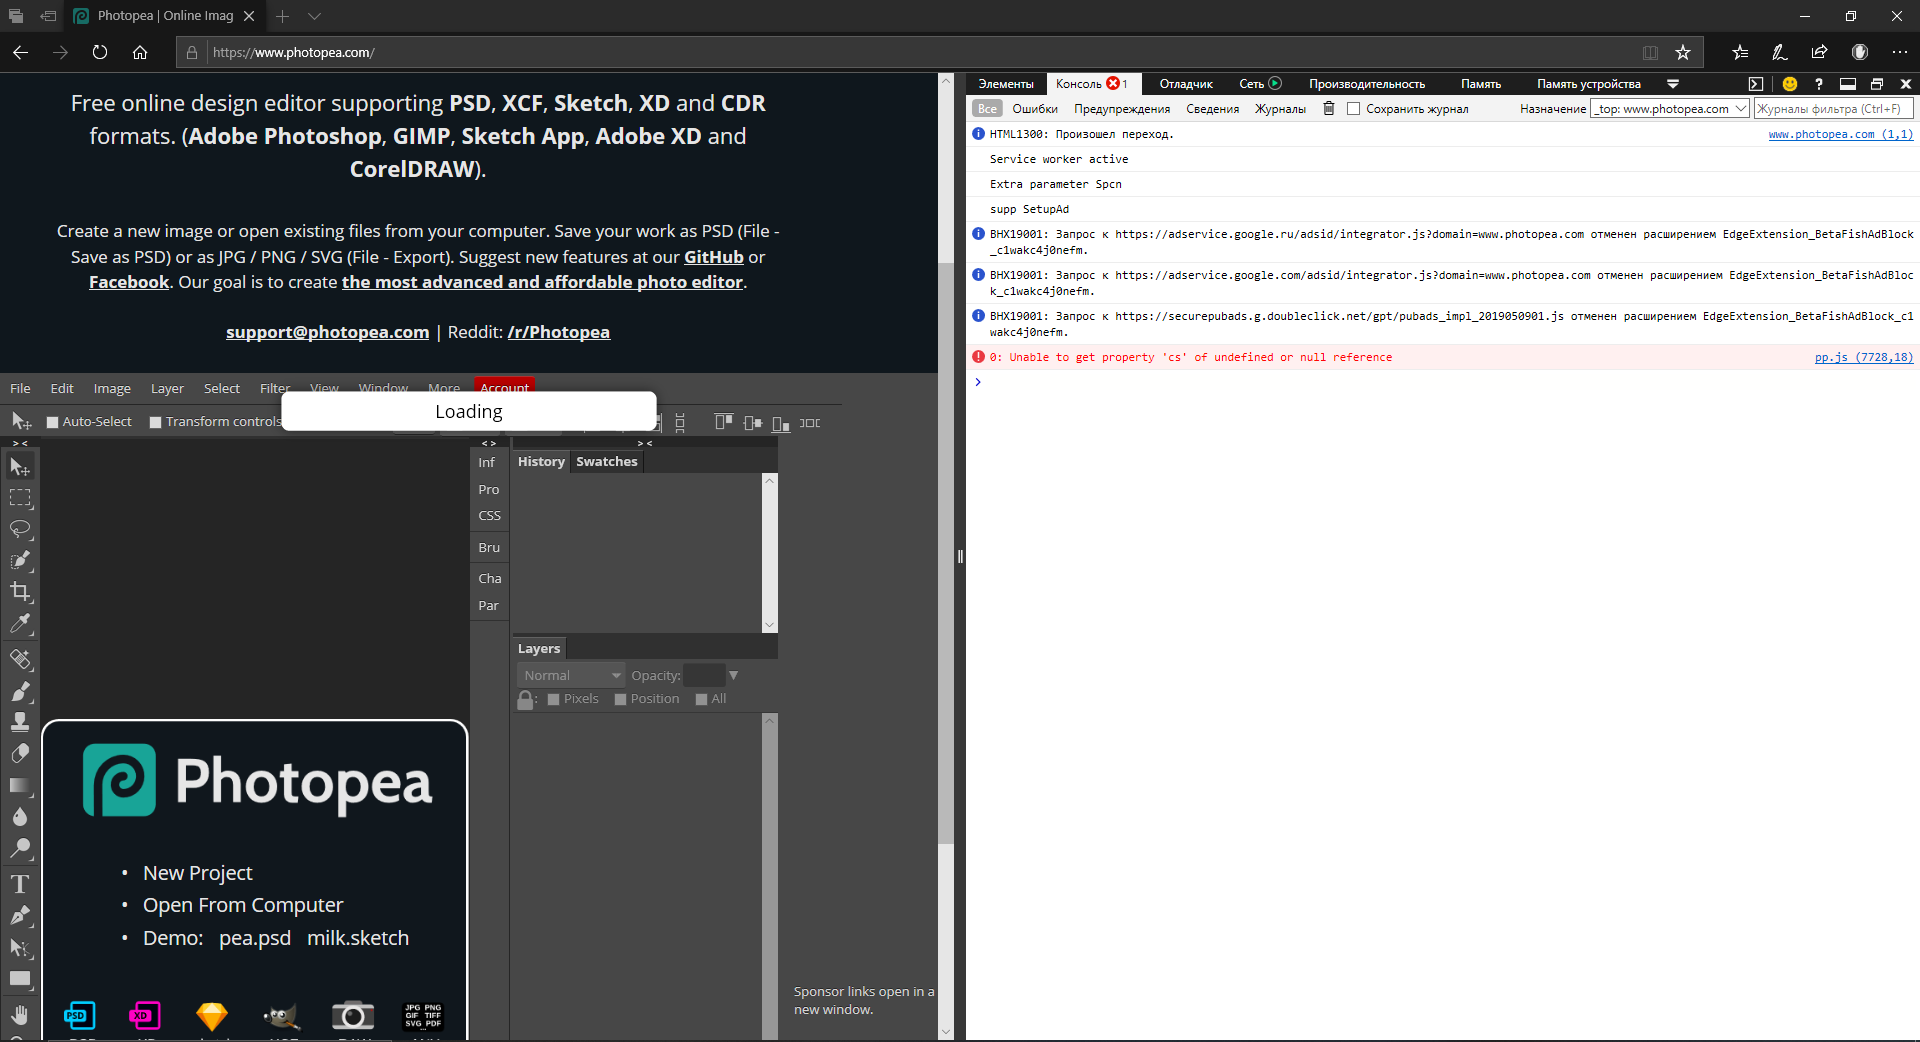Enable the Pixels lock in Layers panel
The image size is (1920, 1042).
(x=556, y=698)
